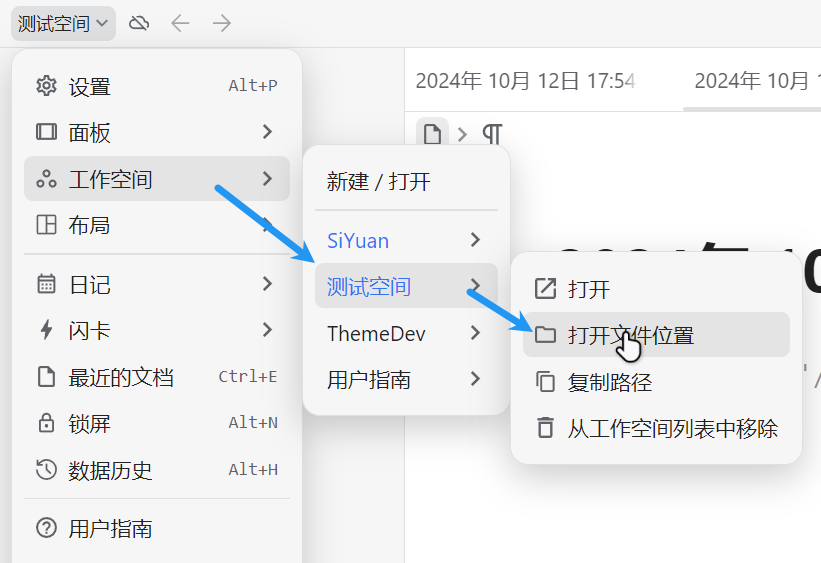
Task: Expand the ThemeDev workspace arrow
Action: 475,333
